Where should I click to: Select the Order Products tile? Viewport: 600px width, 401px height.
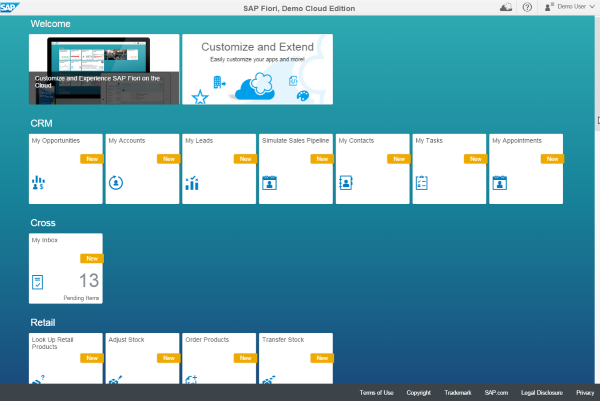(219, 359)
